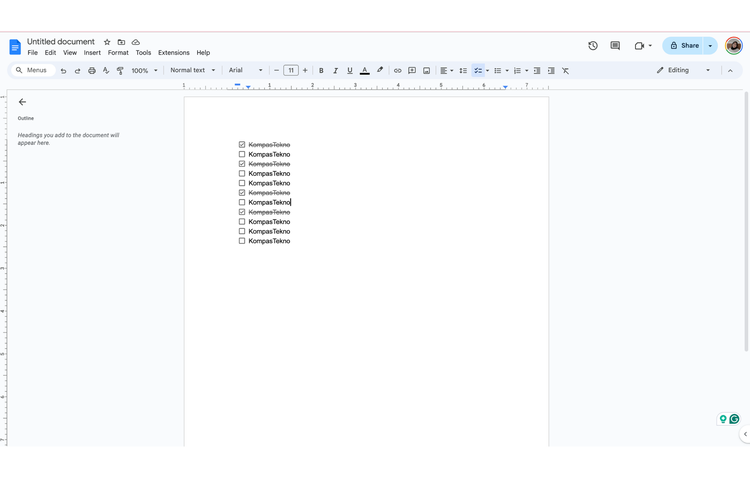Open the Normal text style dropdown
Image resolution: width=750 pixels, height=500 pixels.
pyautogui.click(x=192, y=71)
